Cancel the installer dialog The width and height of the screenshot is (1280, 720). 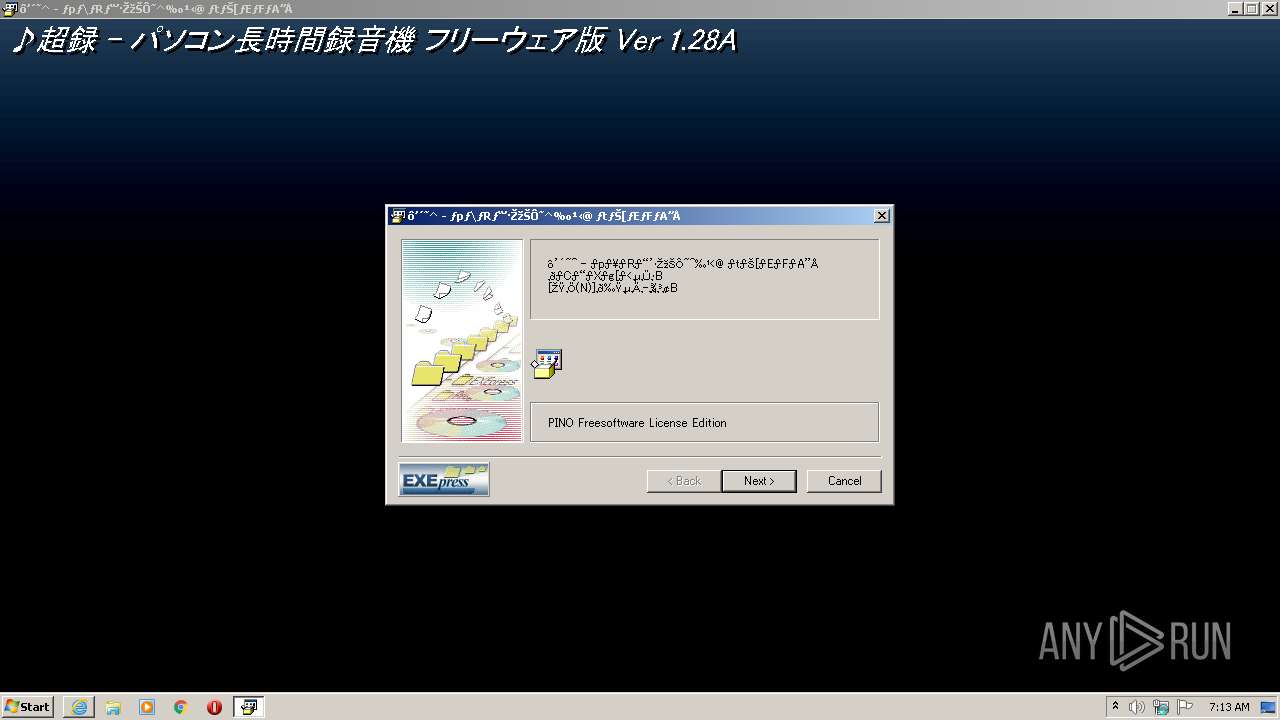click(844, 481)
